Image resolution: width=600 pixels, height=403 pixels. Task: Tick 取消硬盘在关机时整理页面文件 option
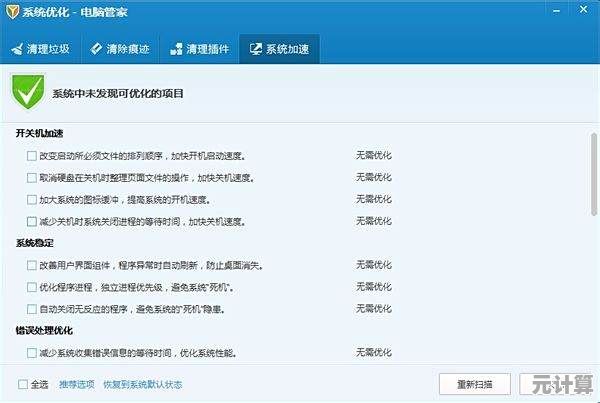(x=31, y=178)
